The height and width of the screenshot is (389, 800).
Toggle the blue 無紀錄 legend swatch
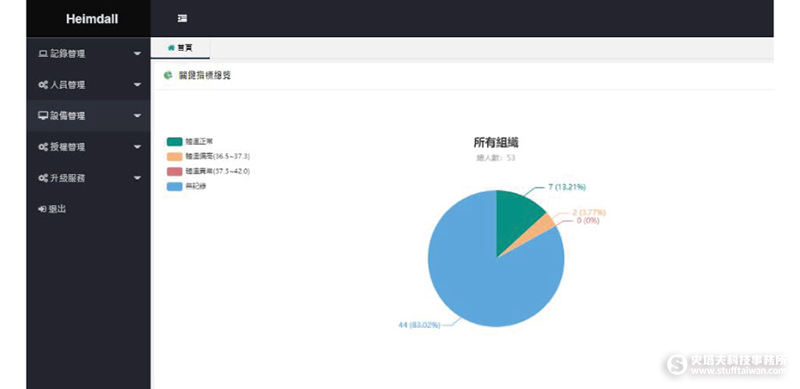point(174,186)
